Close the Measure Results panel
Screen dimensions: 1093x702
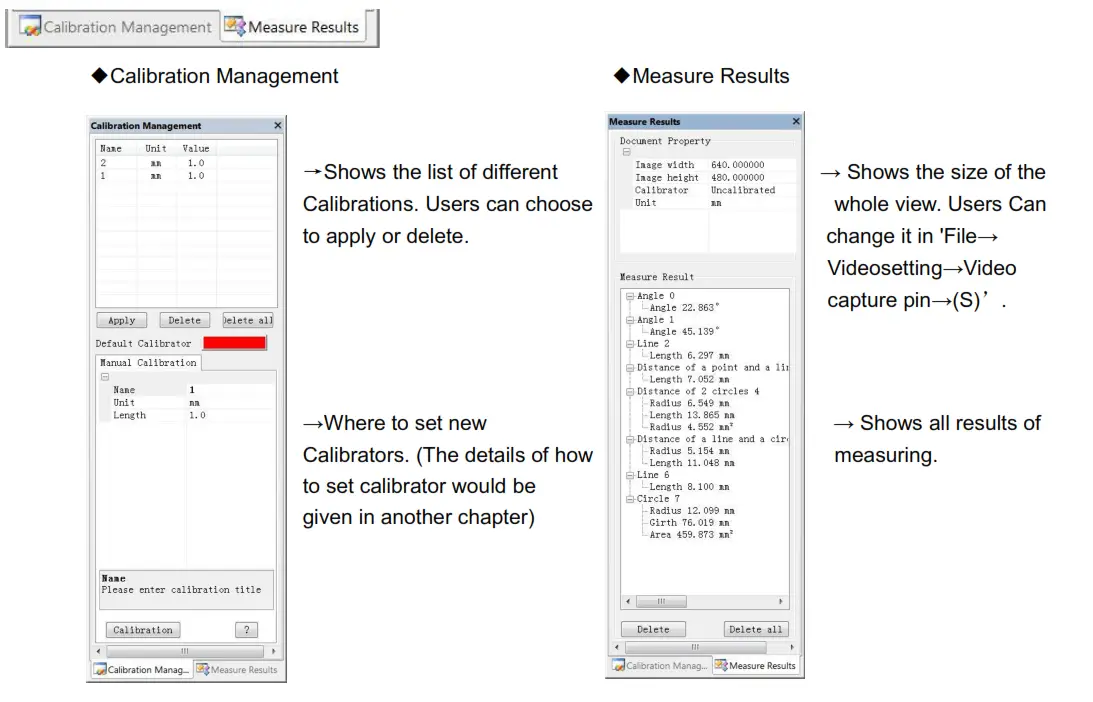tap(796, 121)
